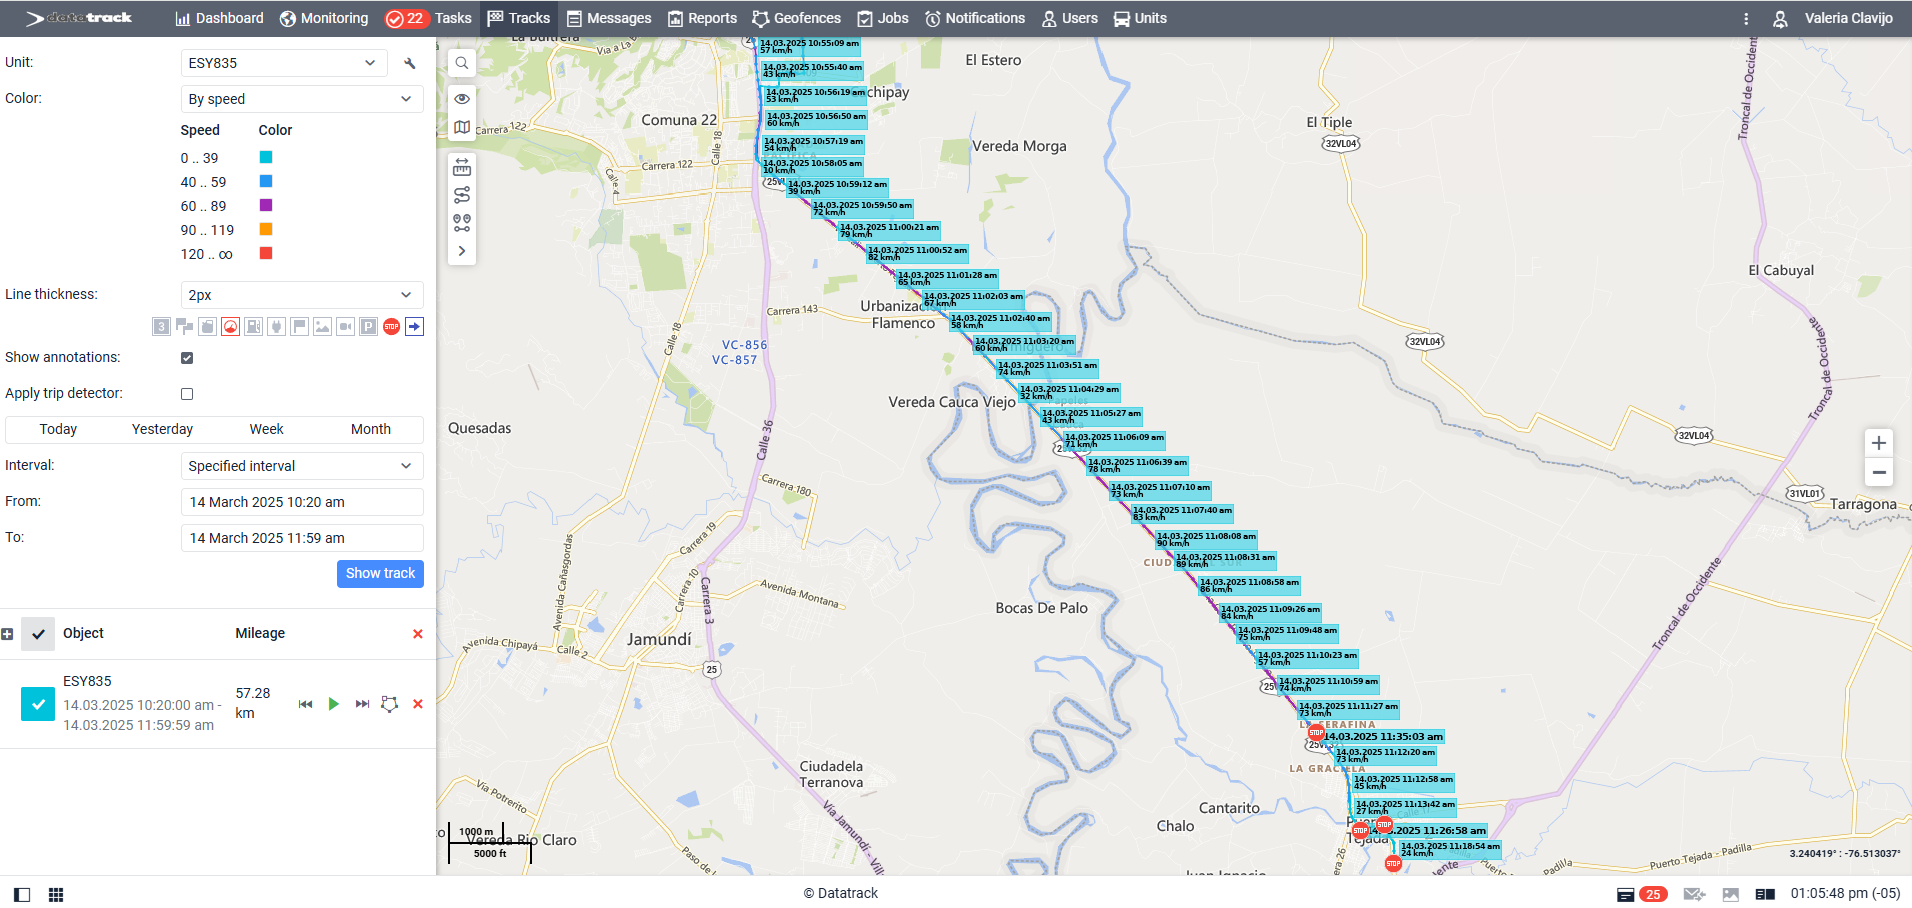Open the ruler distance measurement tool

(462, 167)
